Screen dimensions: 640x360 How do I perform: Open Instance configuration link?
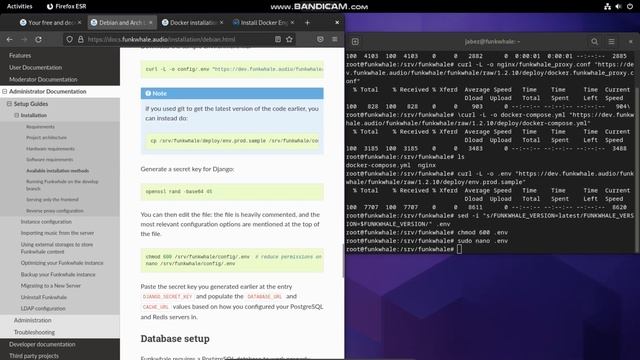point(46,222)
